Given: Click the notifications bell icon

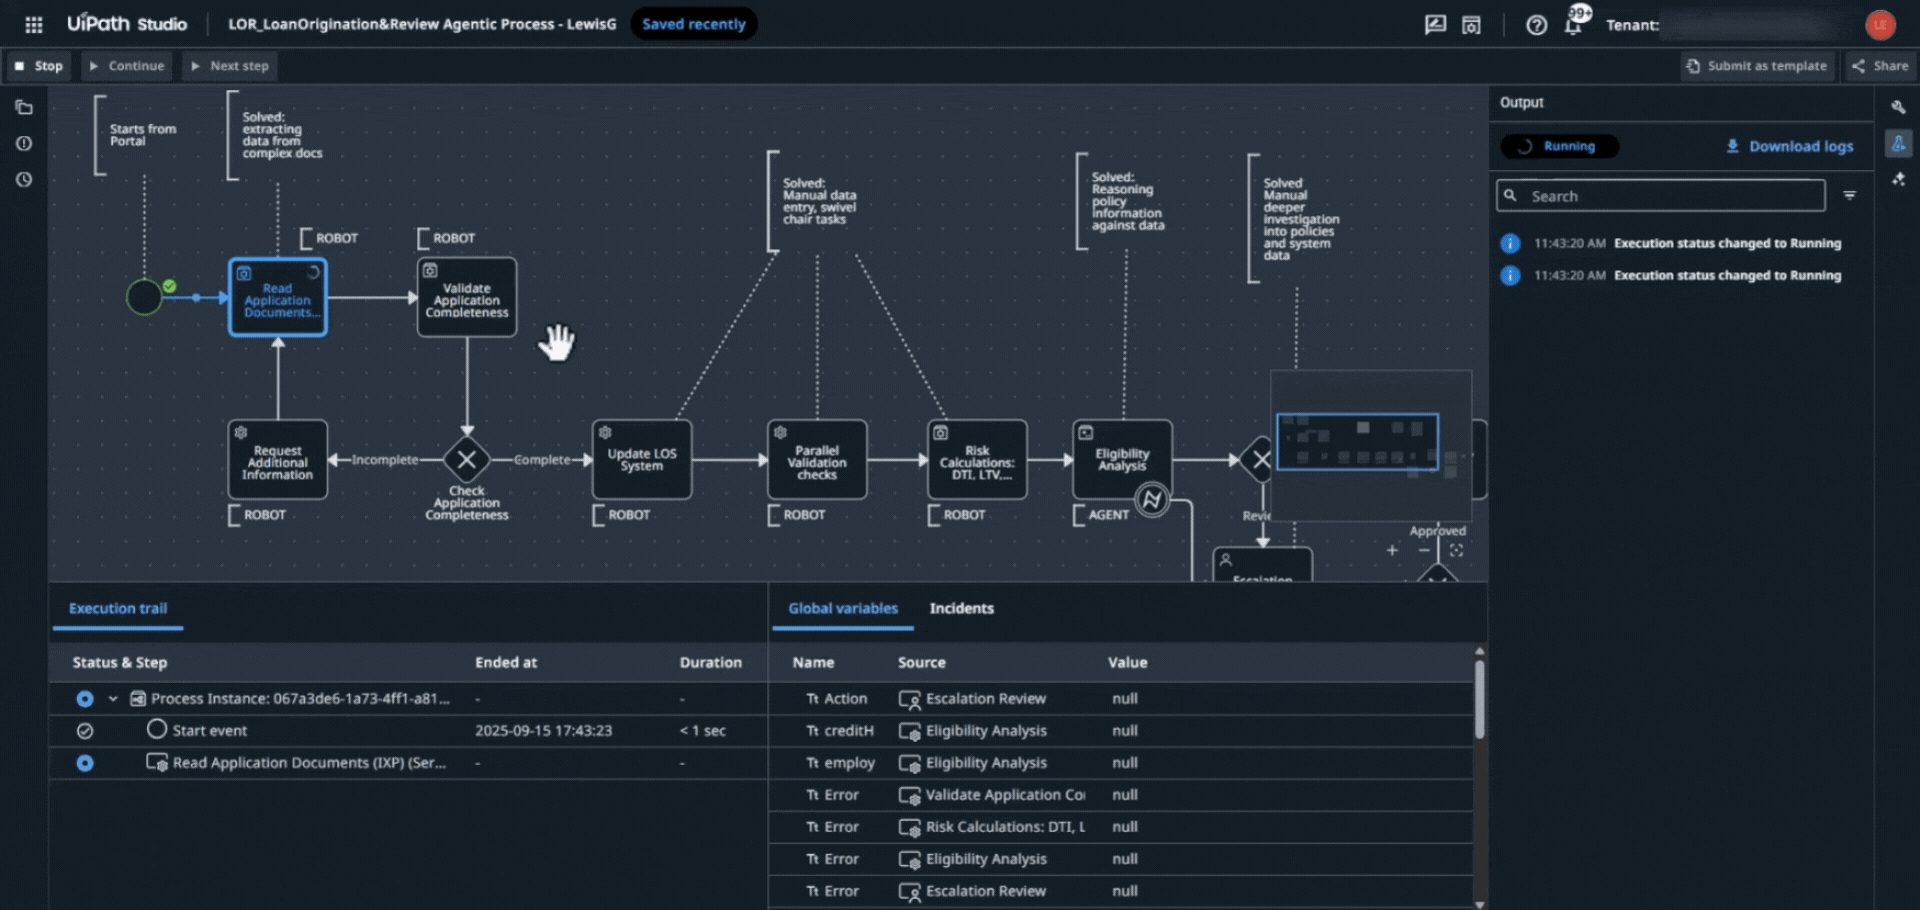Looking at the screenshot, I should point(1573,25).
